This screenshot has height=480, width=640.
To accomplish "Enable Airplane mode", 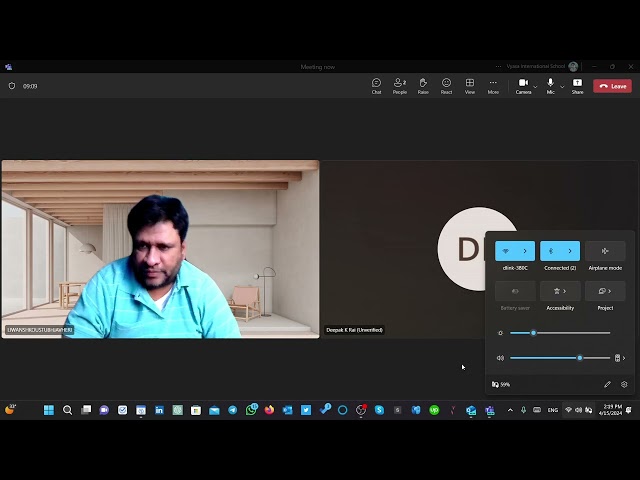I will (x=605, y=251).
